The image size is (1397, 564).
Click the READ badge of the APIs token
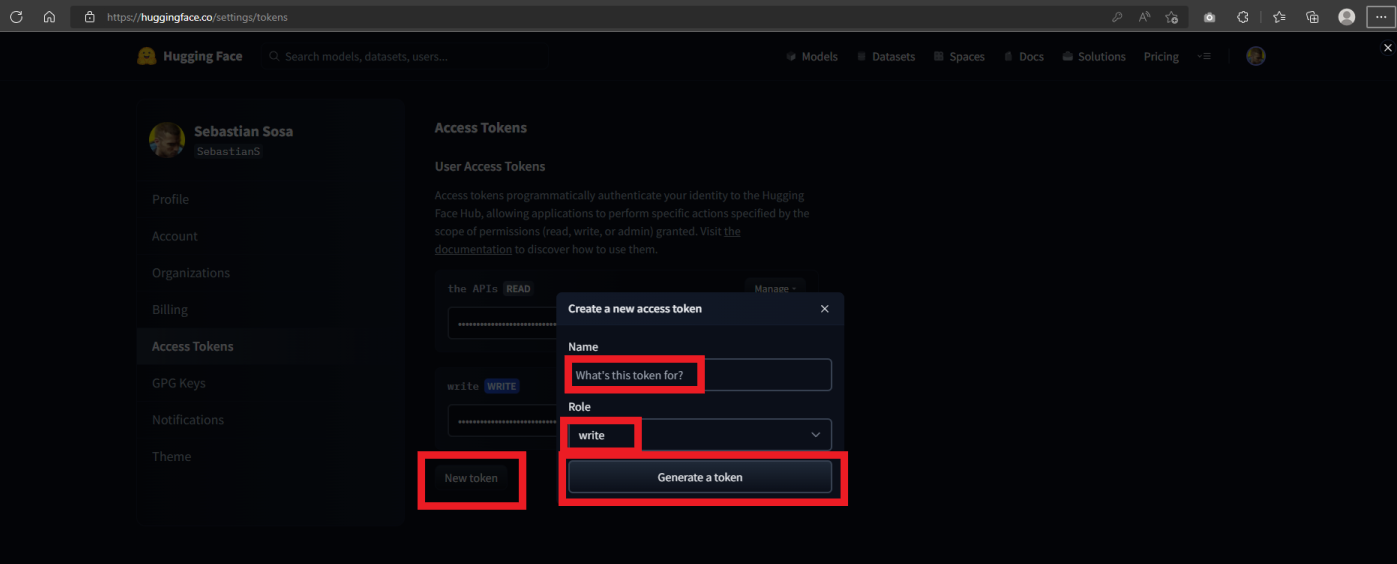pyautogui.click(x=518, y=289)
